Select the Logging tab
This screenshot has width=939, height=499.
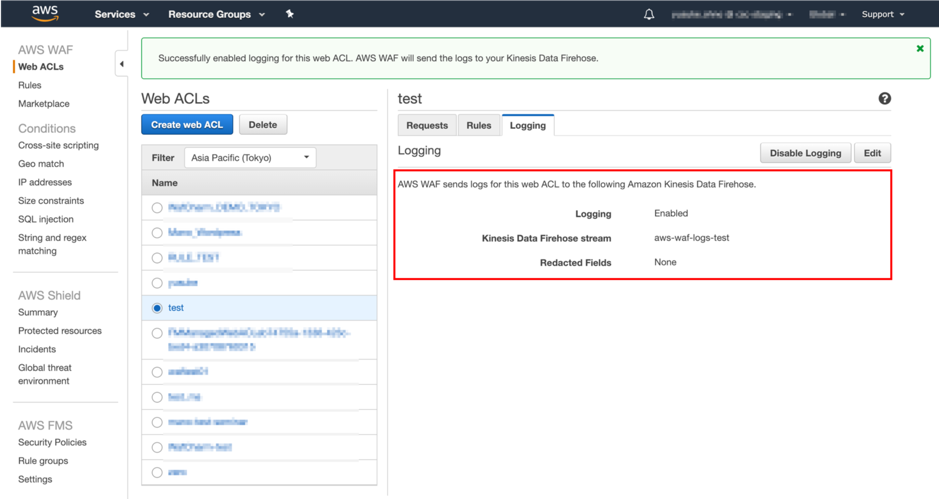point(528,125)
